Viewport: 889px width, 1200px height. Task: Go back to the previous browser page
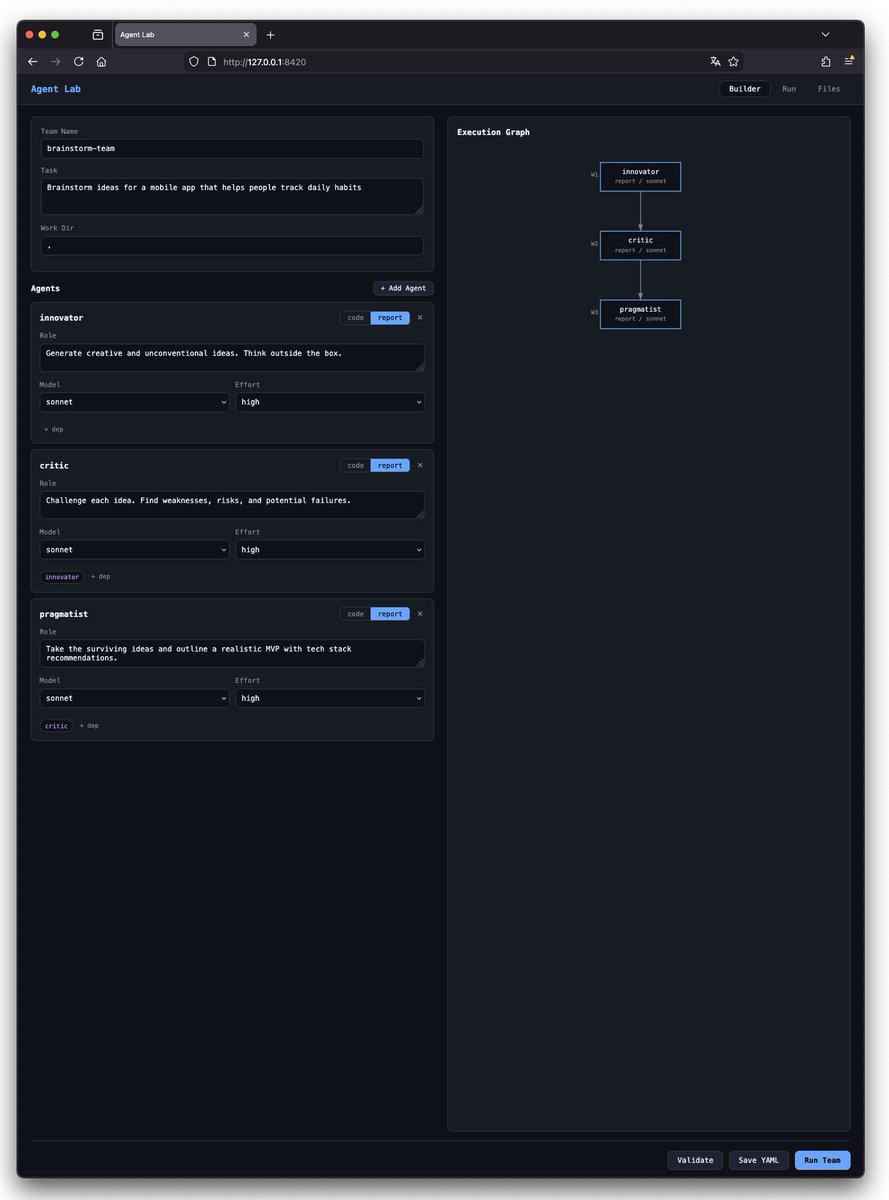pyautogui.click(x=33, y=61)
